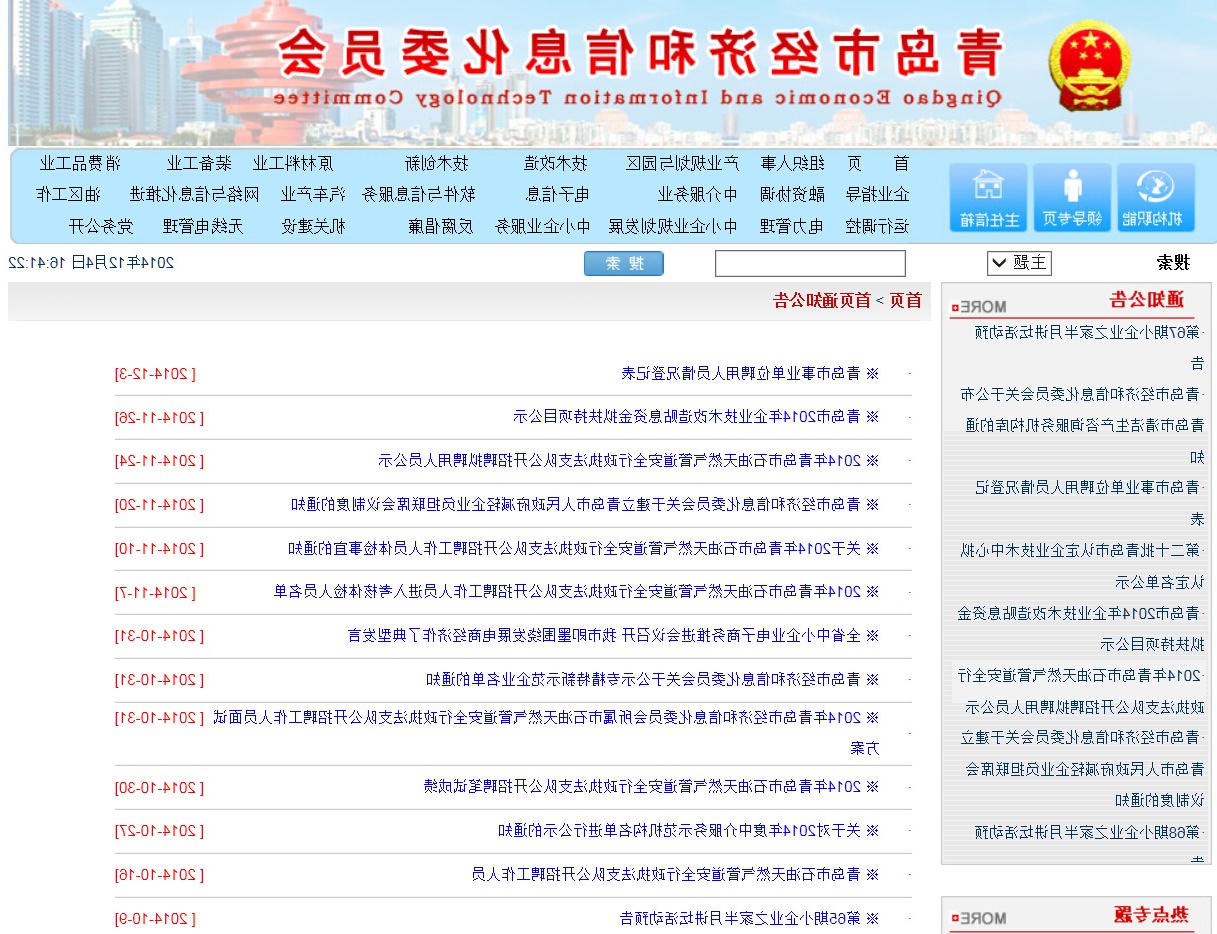This screenshot has height=934, width=1217.
Task: Click the date text [2014-10-30]
Action: [159, 786]
